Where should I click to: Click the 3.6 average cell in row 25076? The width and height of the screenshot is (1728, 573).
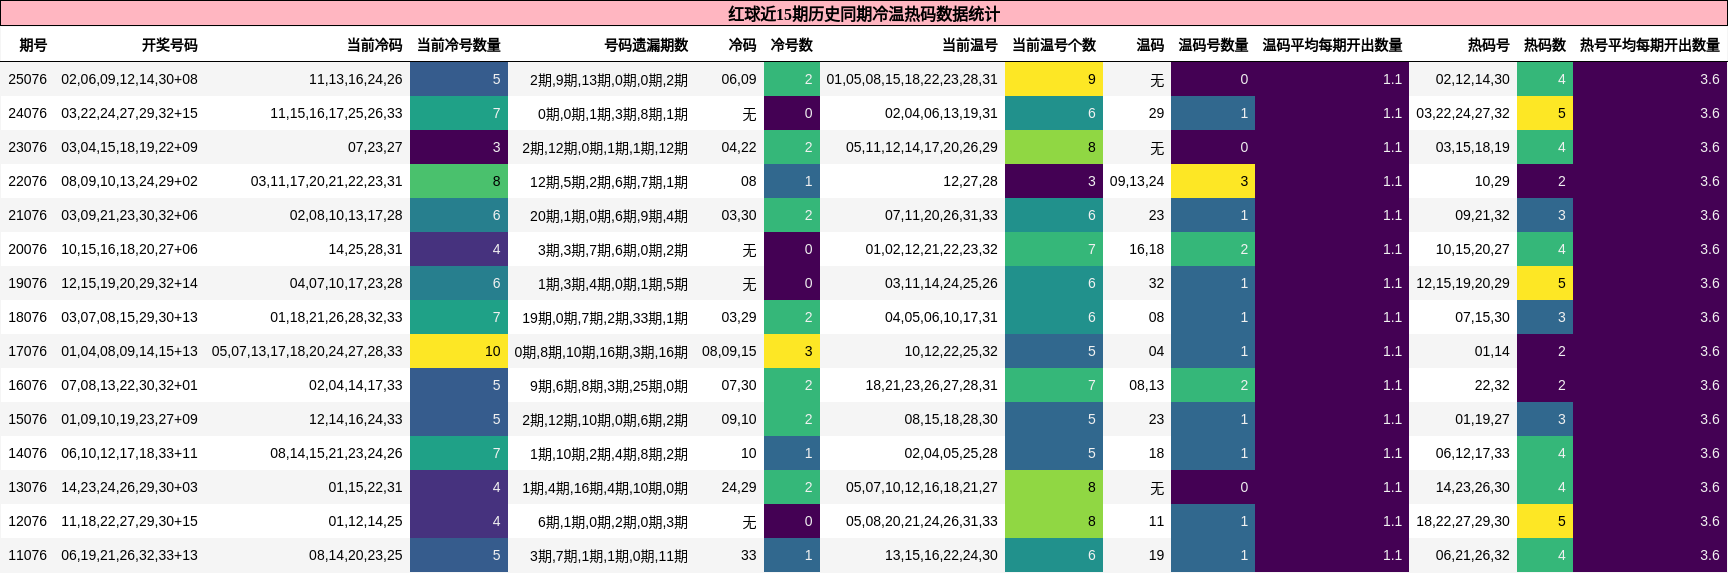coord(1650,79)
